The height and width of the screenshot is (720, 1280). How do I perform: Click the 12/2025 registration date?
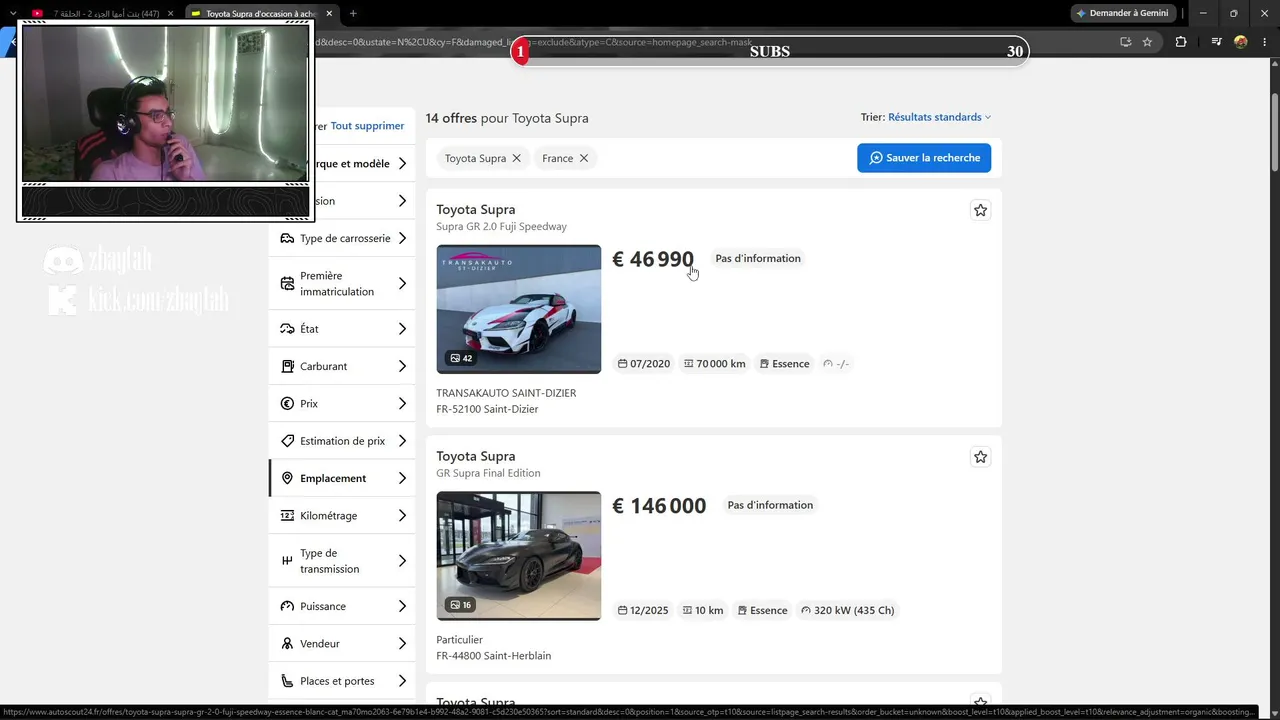click(643, 611)
